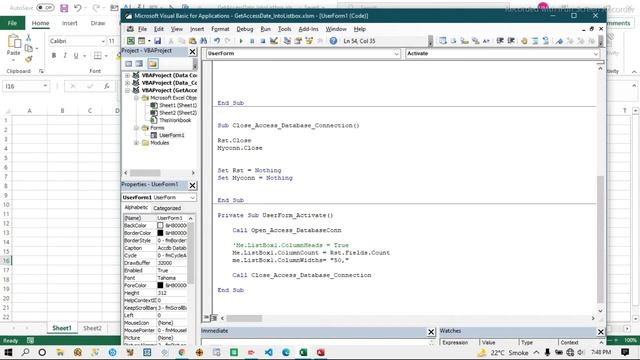The image size is (640, 360).
Task: Close the Properties - UserForm1 pane
Action: point(192,185)
